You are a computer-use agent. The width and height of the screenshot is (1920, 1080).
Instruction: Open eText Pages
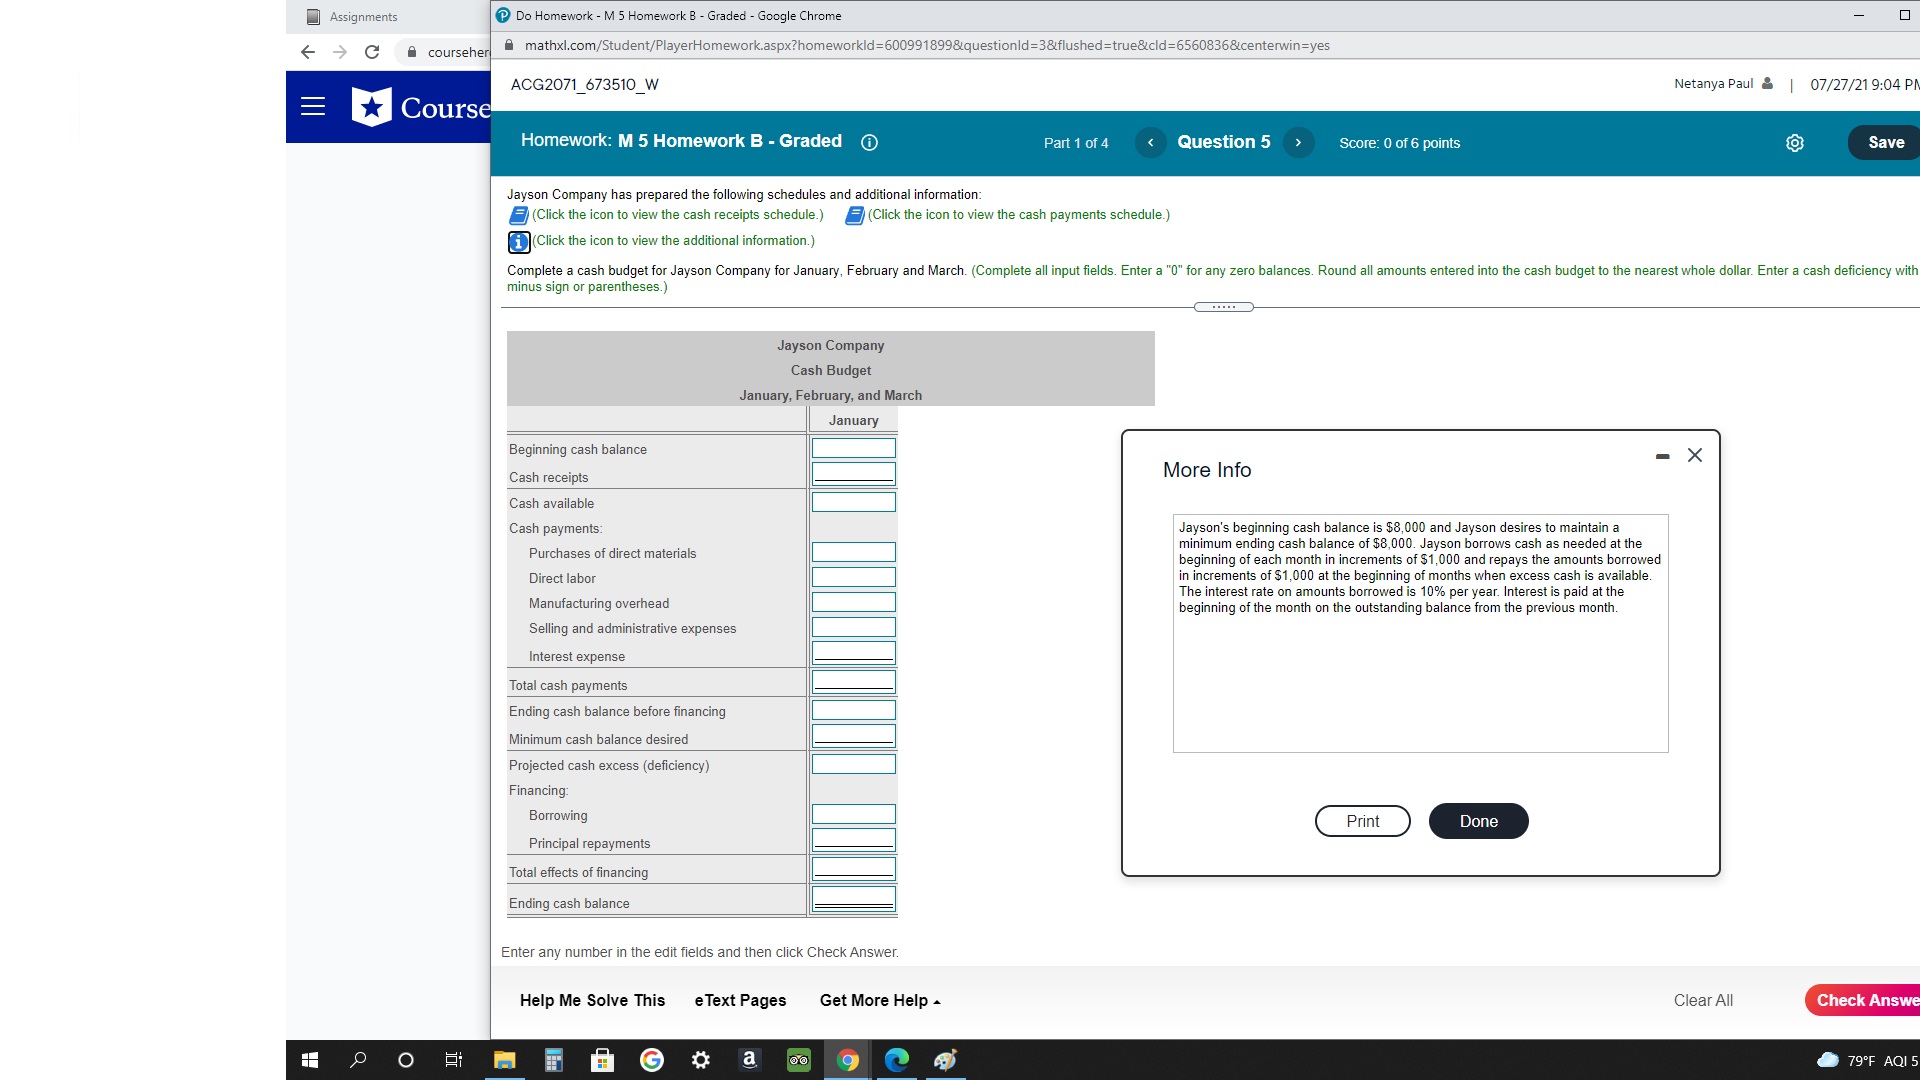click(740, 1001)
